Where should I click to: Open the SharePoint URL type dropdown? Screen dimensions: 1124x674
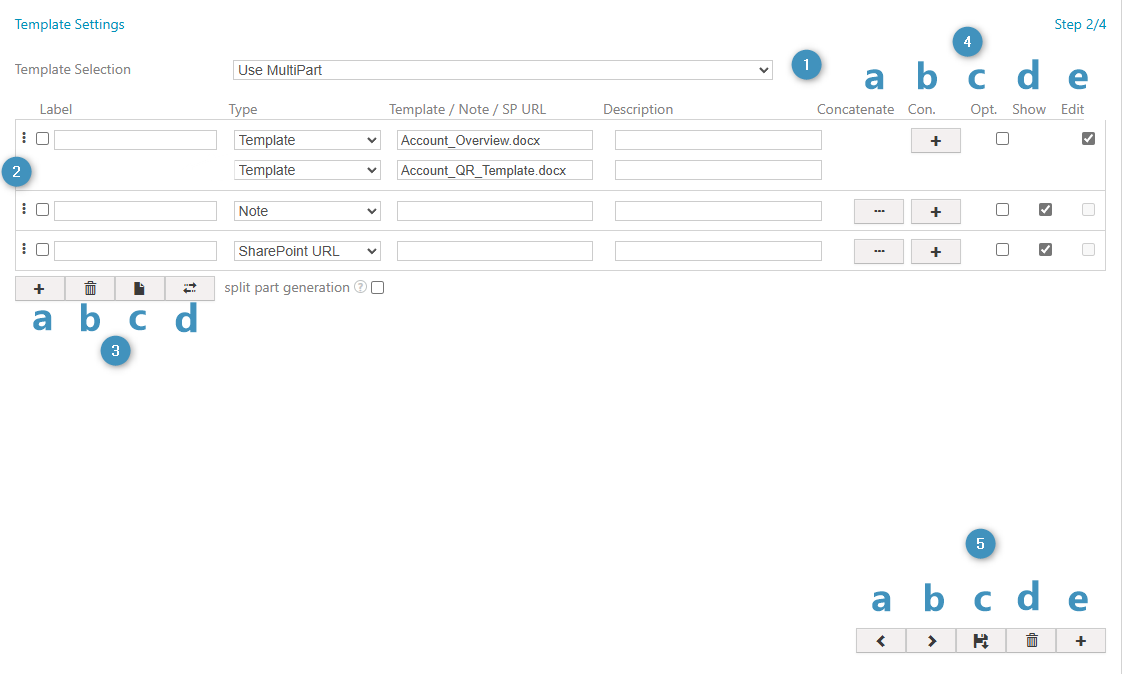[307, 251]
